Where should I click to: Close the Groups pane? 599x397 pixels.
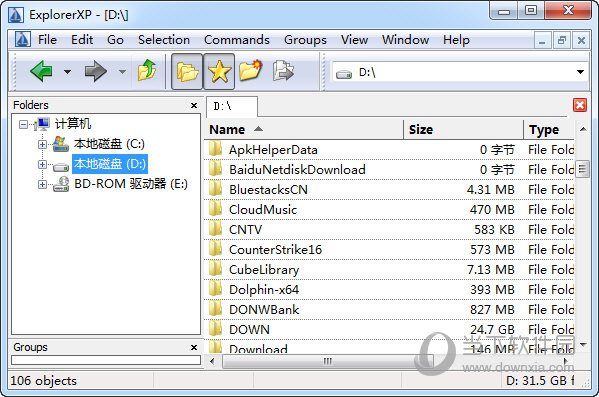(194, 347)
